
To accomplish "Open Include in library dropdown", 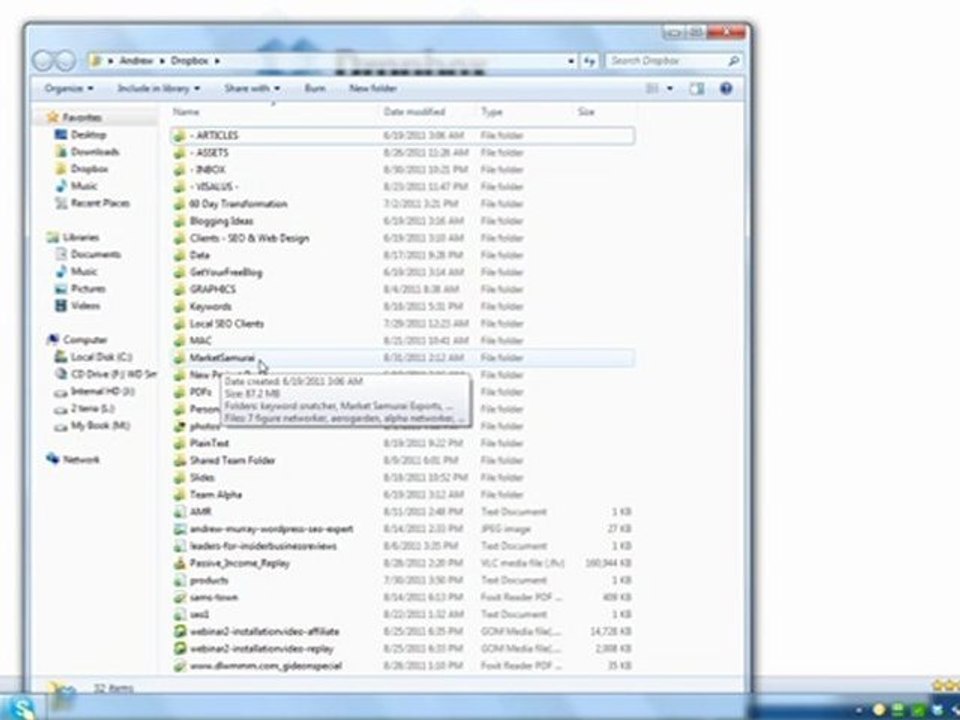I will pyautogui.click(x=159, y=89).
